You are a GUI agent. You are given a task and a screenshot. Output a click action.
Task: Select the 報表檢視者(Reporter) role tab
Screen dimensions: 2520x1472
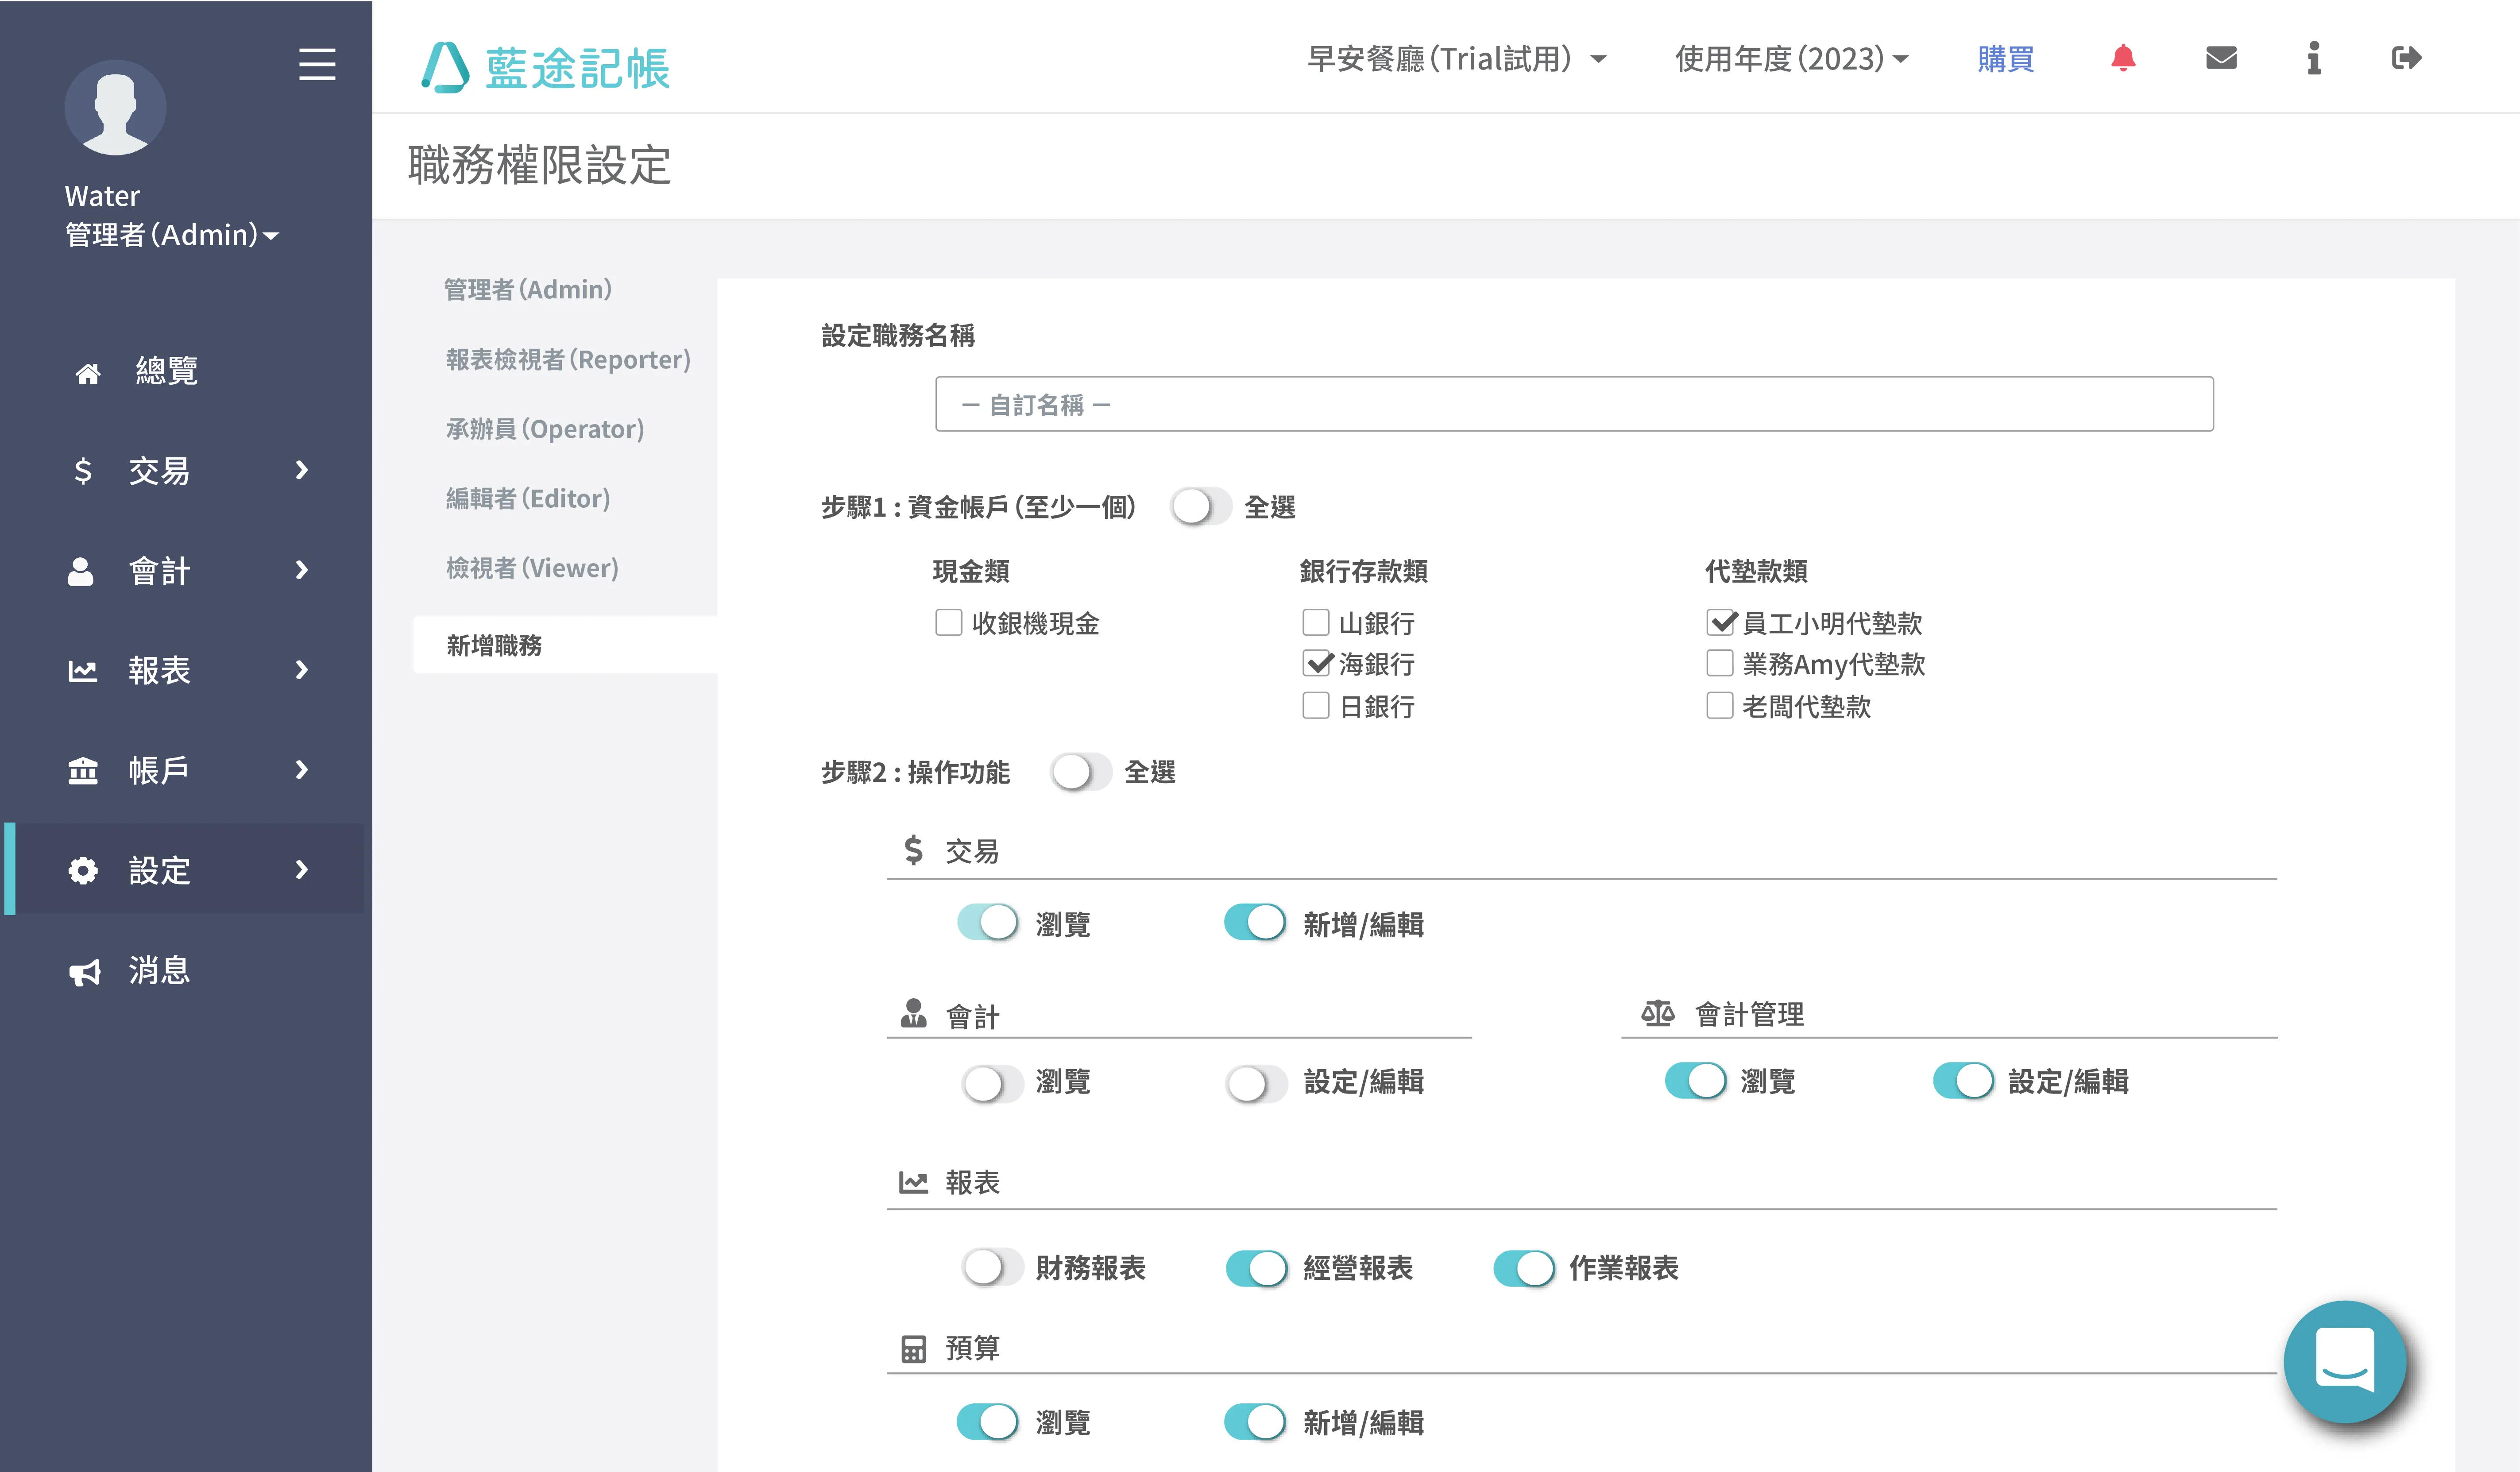pos(568,360)
